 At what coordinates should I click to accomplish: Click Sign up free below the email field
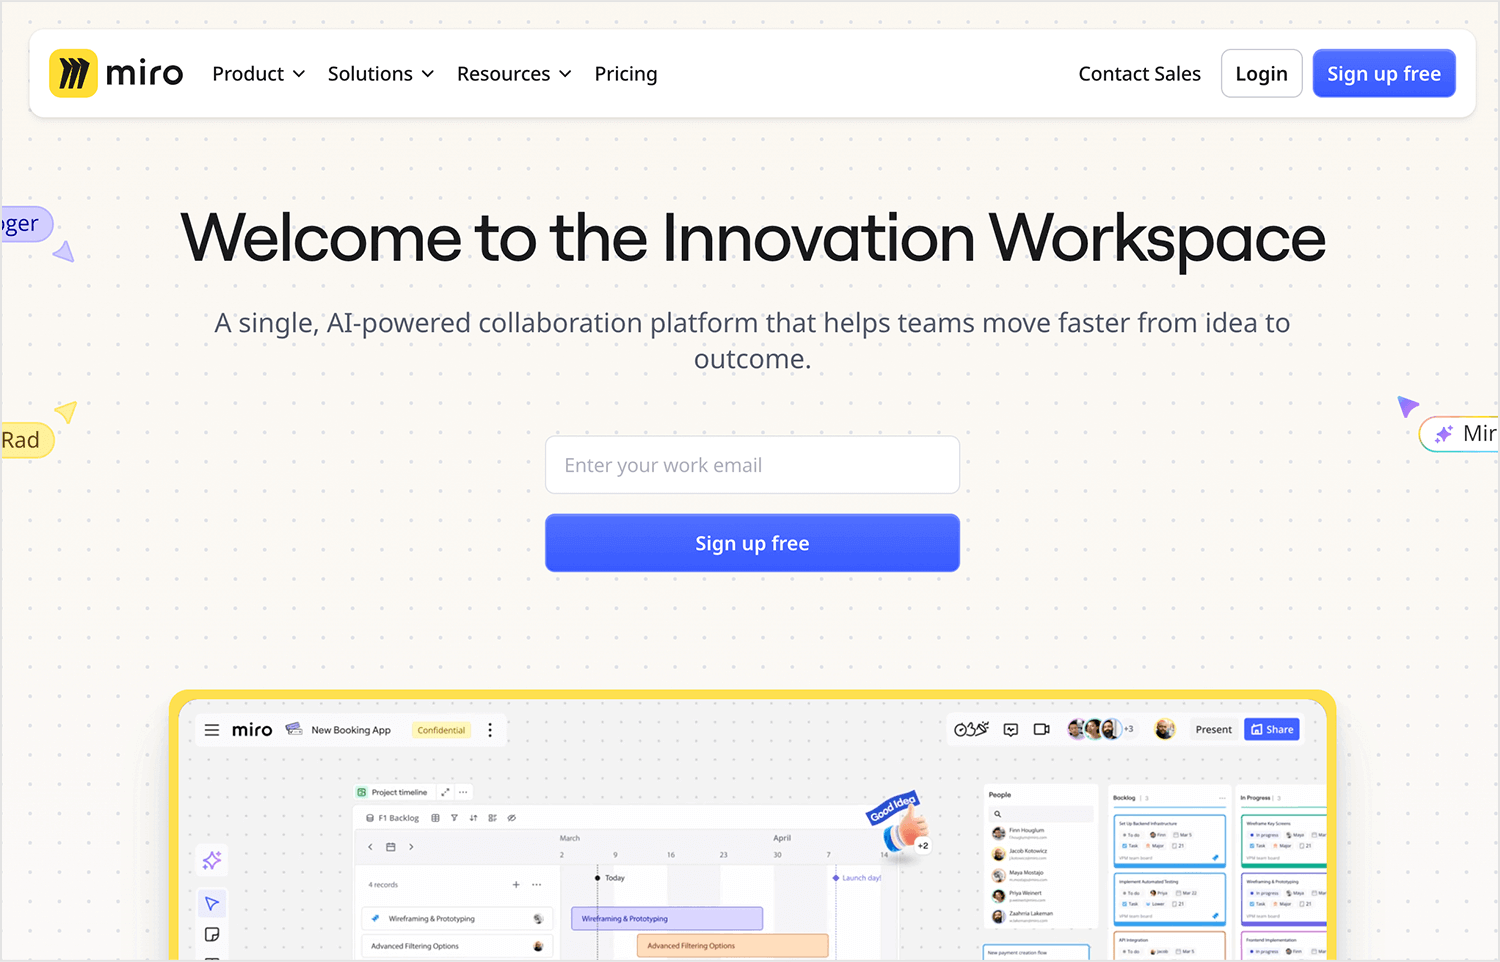(752, 543)
